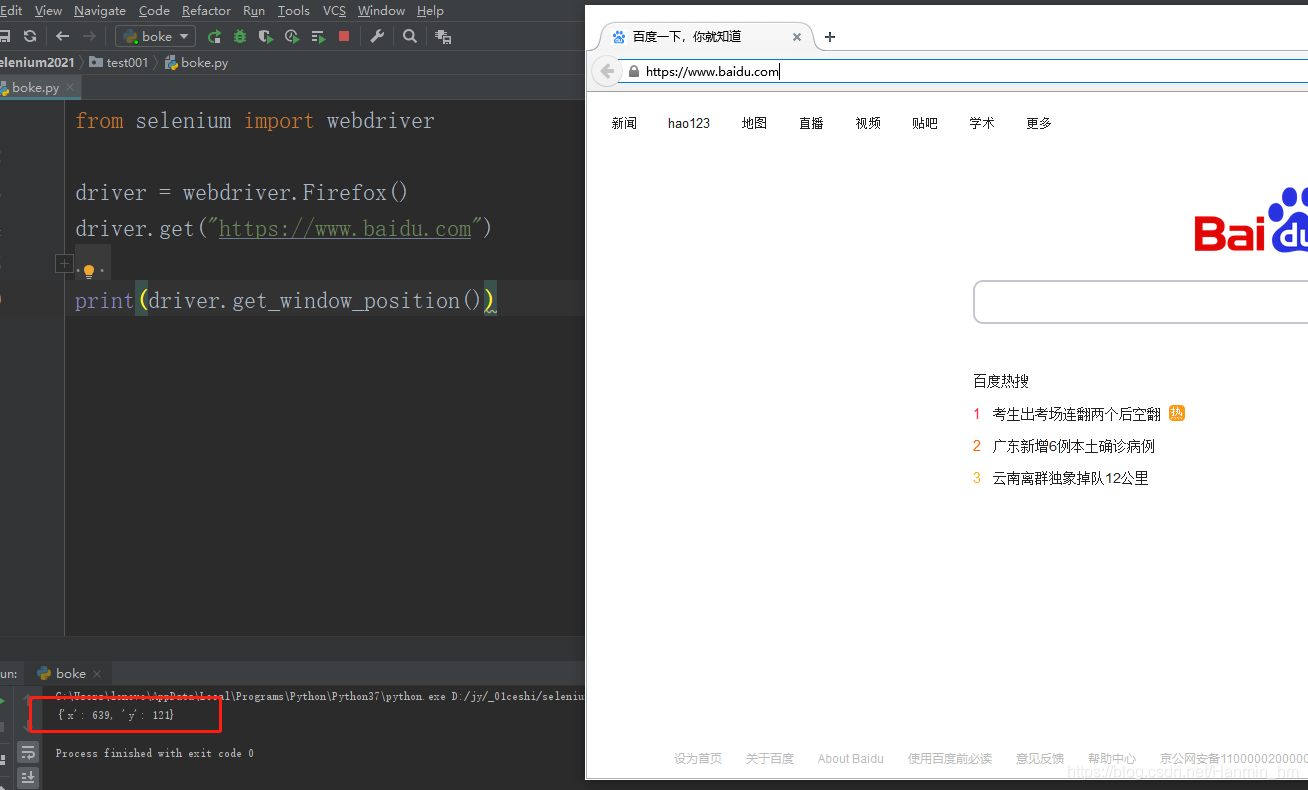Open the Code menu
This screenshot has height=790, width=1308.
pyautogui.click(x=154, y=10)
